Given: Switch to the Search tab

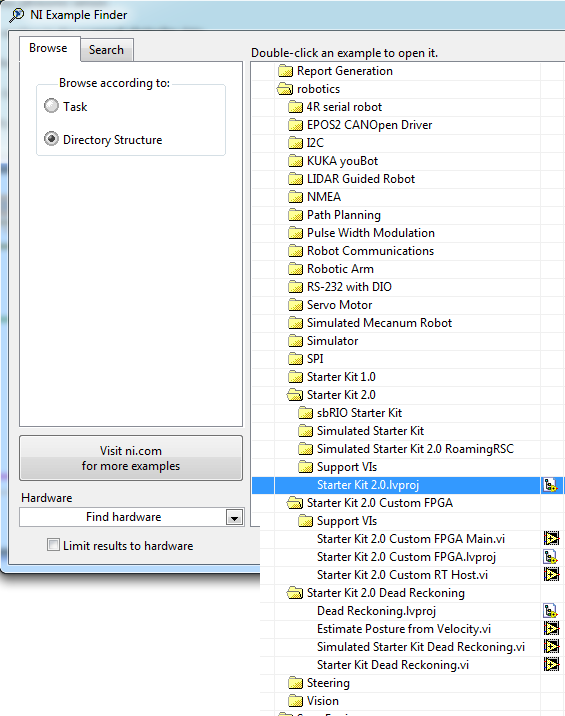Looking at the screenshot, I should point(106,50).
